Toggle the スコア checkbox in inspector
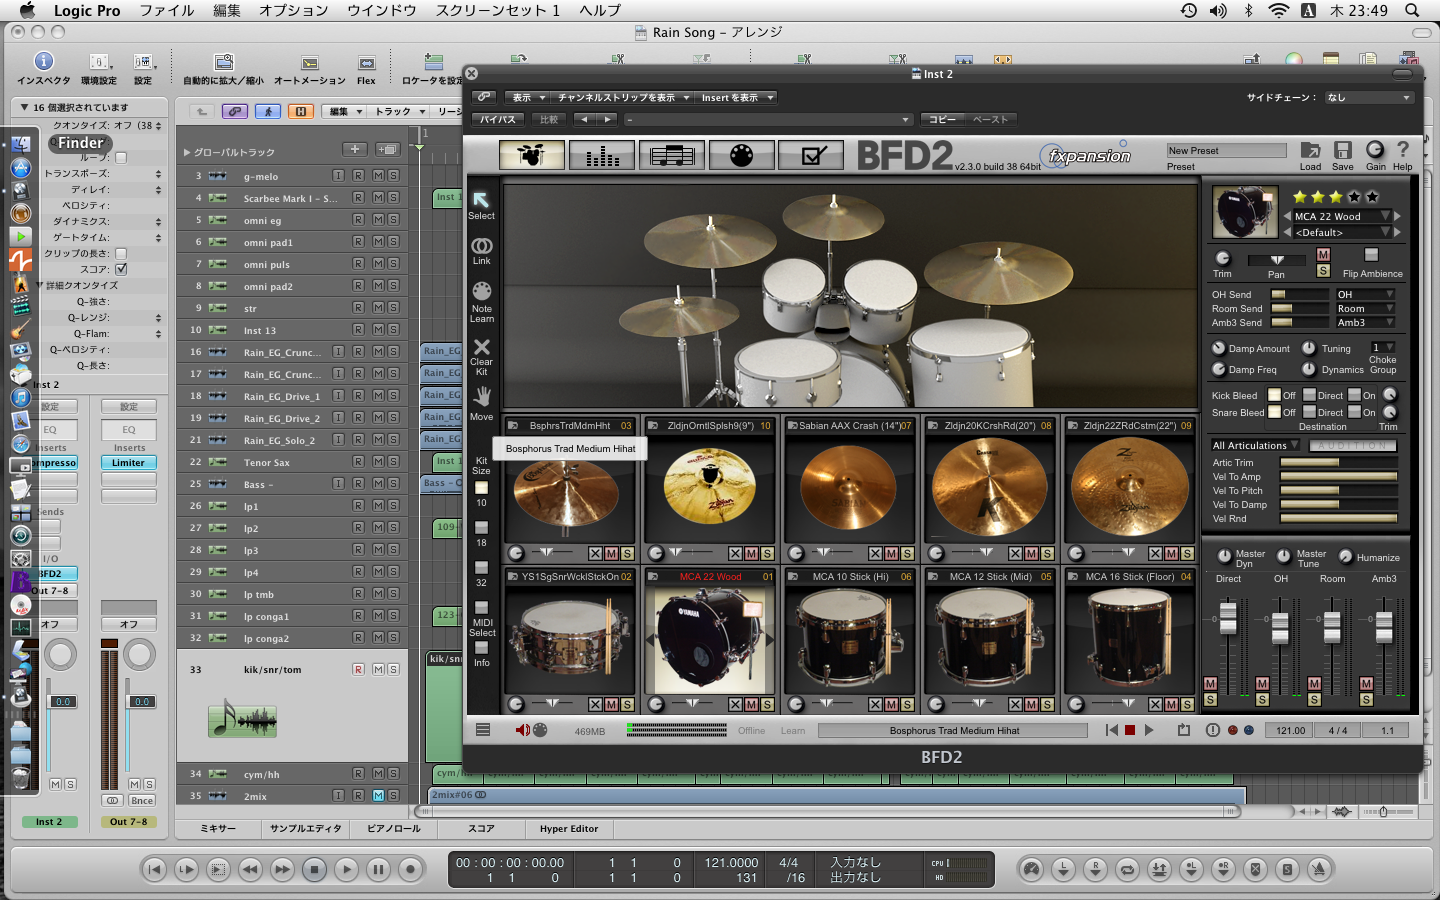1440x900 pixels. pos(121,269)
